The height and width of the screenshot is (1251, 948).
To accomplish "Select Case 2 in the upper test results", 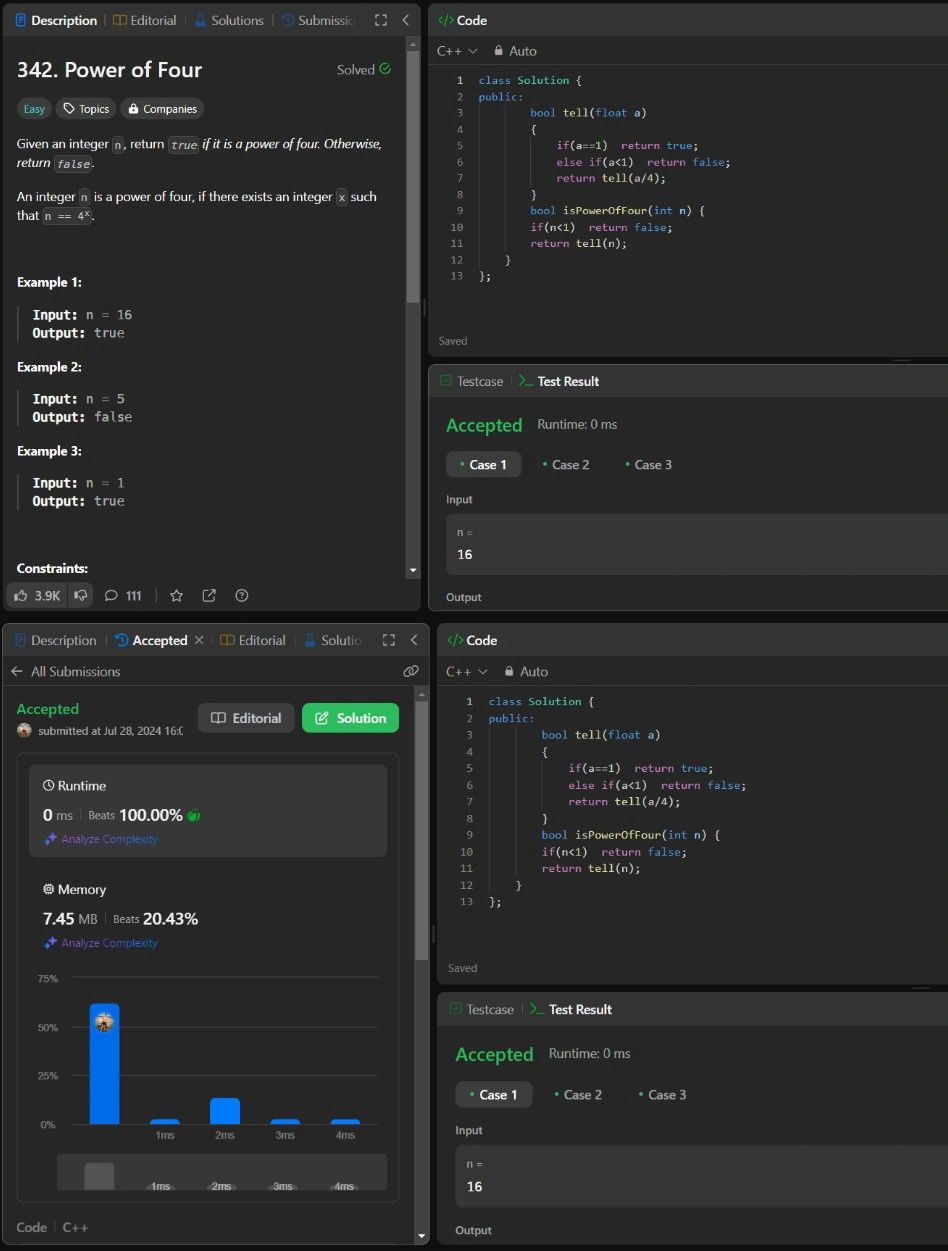I will tap(566, 464).
